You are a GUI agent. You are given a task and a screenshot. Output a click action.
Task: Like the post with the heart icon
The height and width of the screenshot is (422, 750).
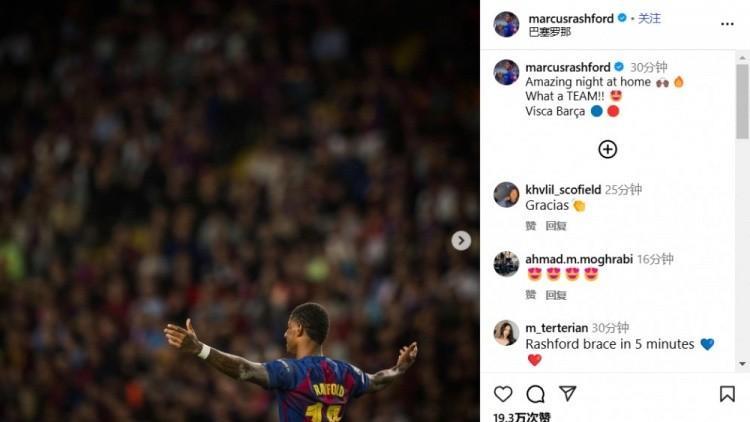tap(503, 394)
